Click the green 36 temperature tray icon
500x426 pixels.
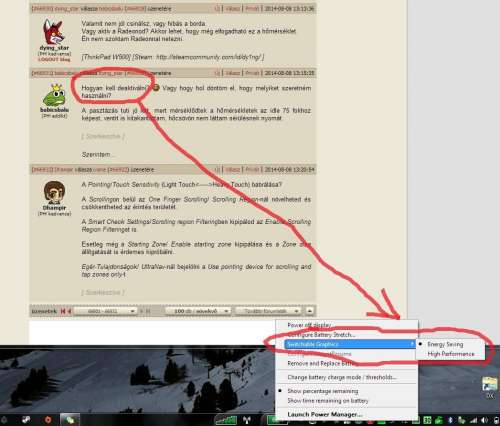tap(427, 420)
